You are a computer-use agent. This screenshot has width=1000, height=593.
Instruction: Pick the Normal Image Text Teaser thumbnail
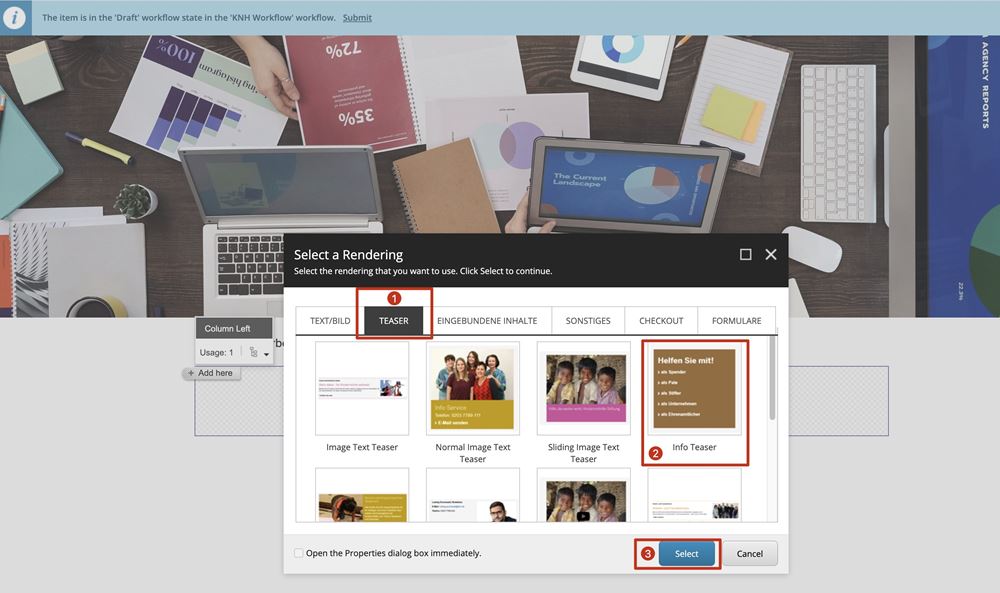(x=473, y=389)
